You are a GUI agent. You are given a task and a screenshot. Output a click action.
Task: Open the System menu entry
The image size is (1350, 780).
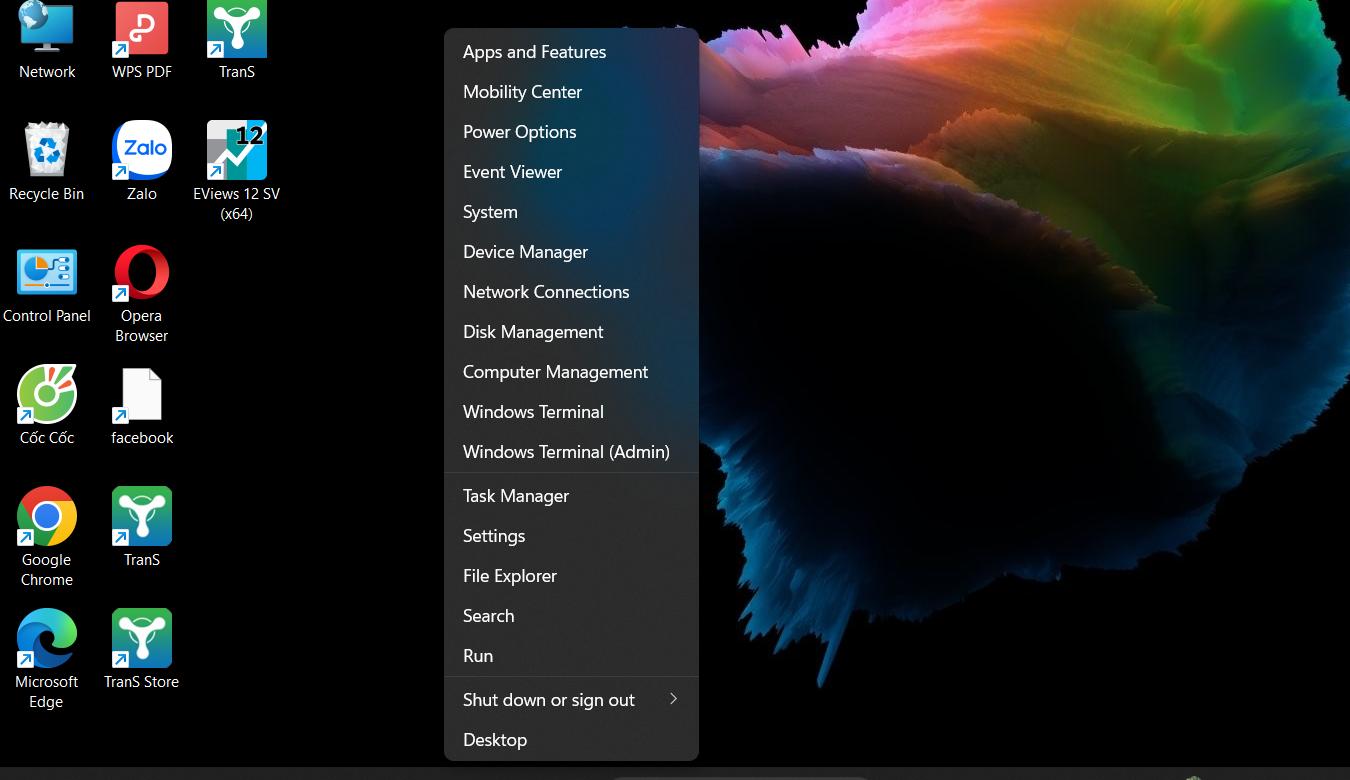pos(571,212)
